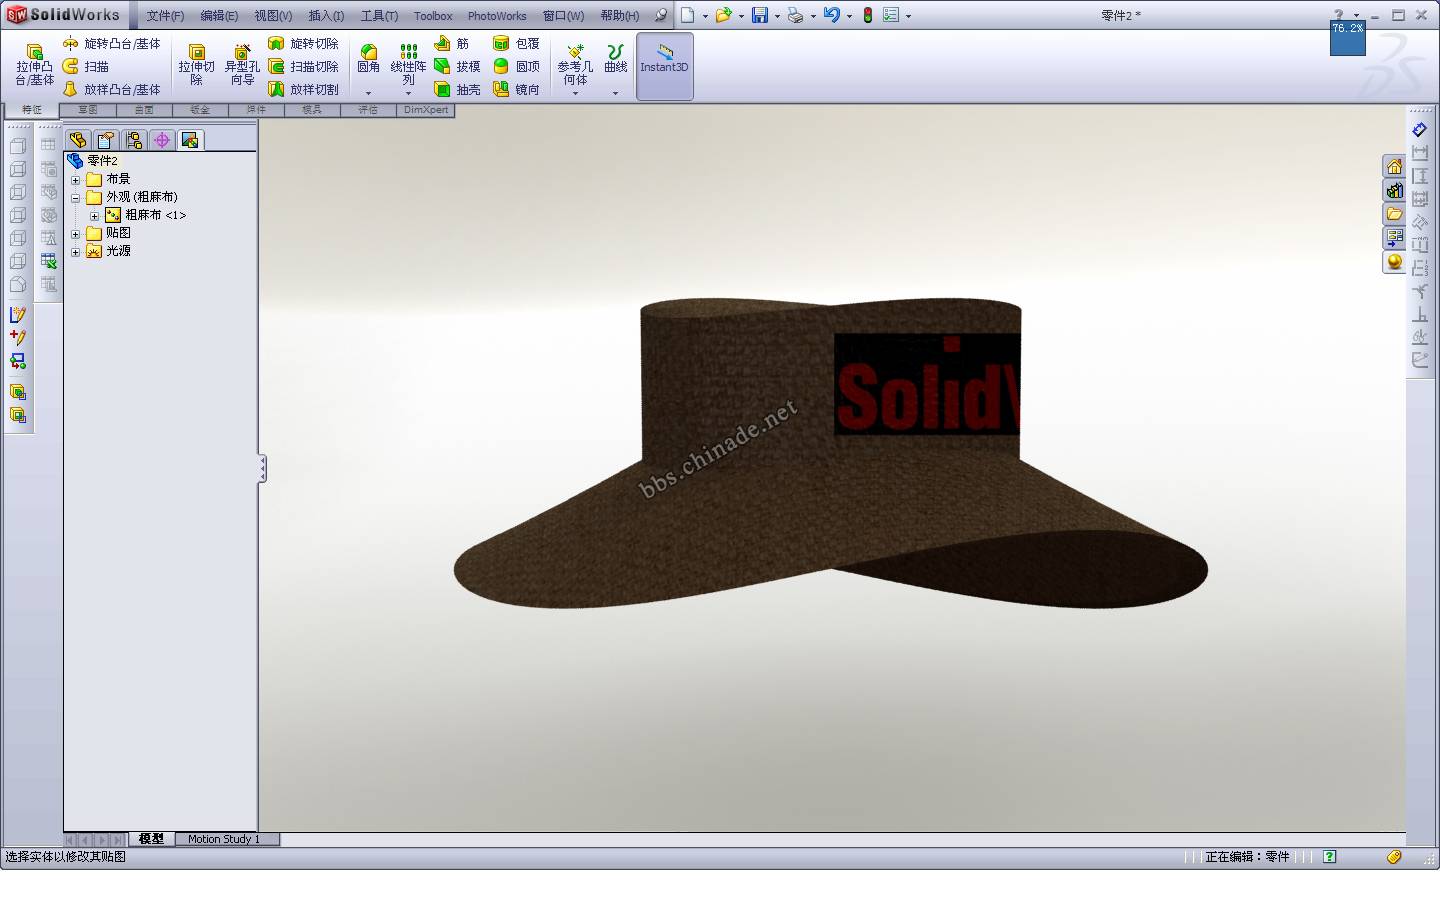Screen dimensions: 1440x900
Task: Open the 文件(F) File menu
Action: tap(165, 16)
